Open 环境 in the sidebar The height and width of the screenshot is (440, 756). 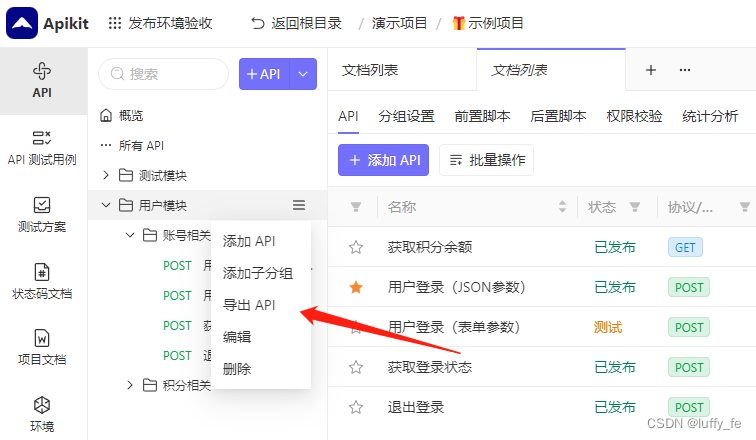[42, 414]
